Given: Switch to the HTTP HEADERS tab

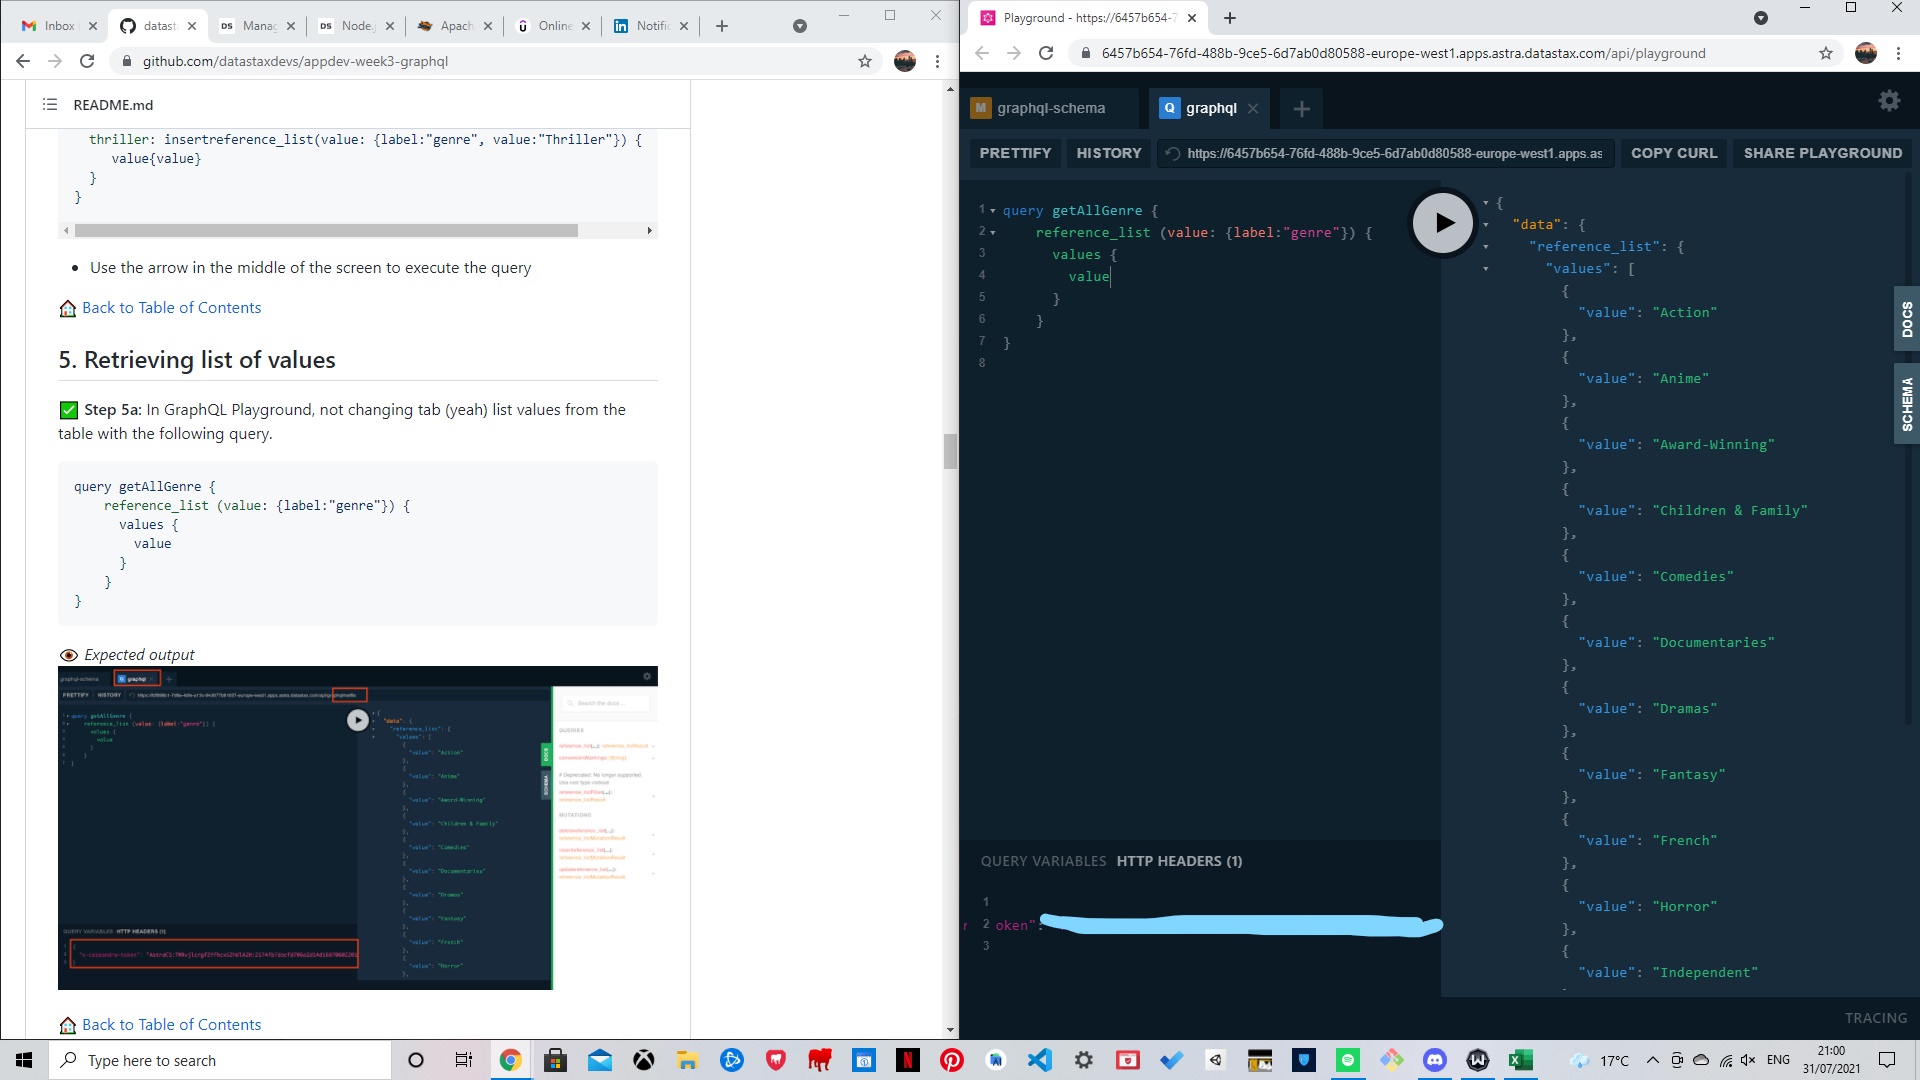Looking at the screenshot, I should [1180, 861].
